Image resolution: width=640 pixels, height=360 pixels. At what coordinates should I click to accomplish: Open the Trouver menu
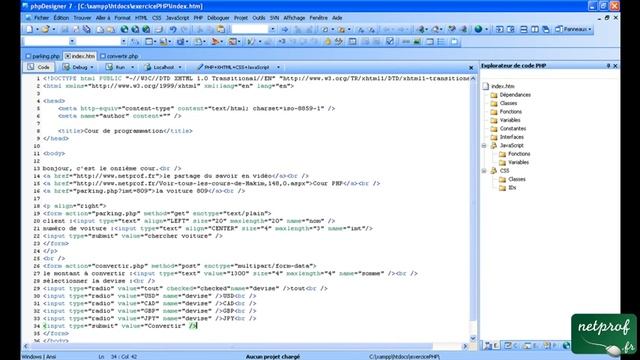point(82,18)
